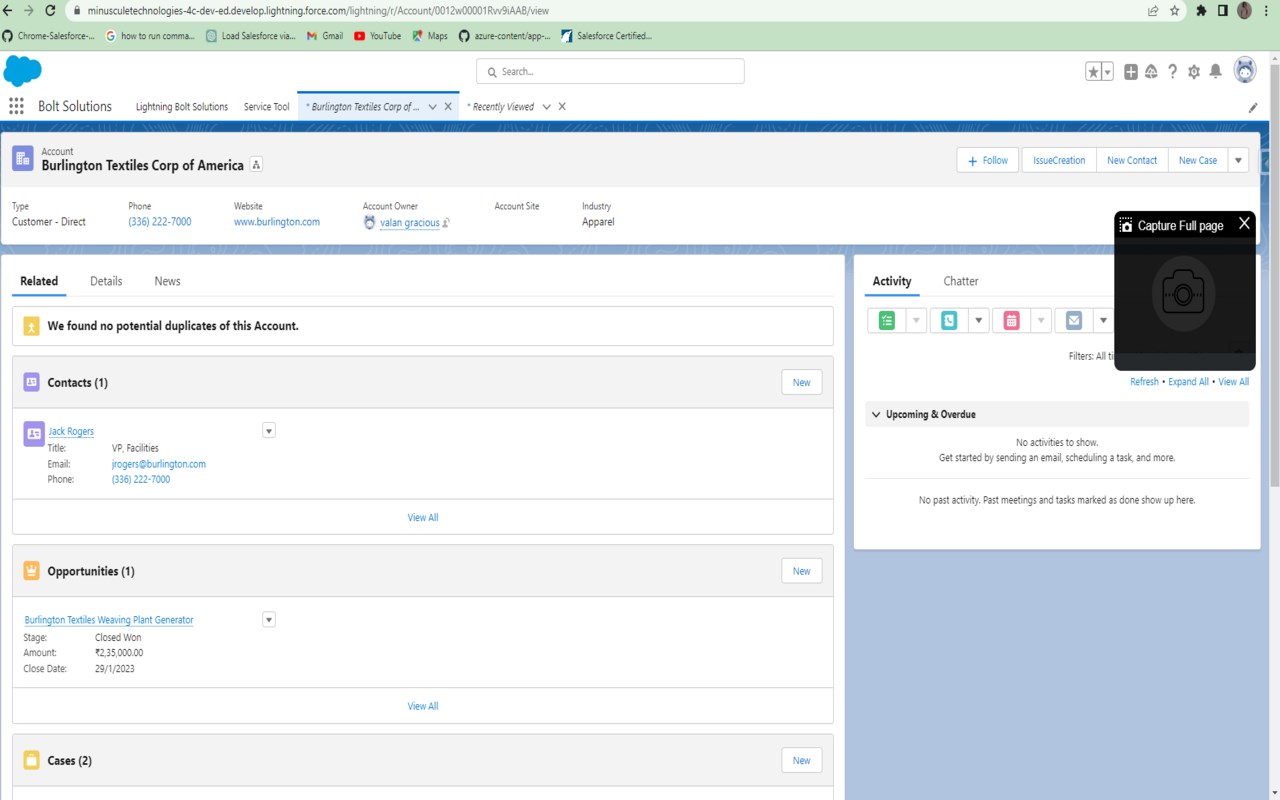Click New in the Opportunities list
Screen dimensions: 1280x800
click(x=802, y=571)
